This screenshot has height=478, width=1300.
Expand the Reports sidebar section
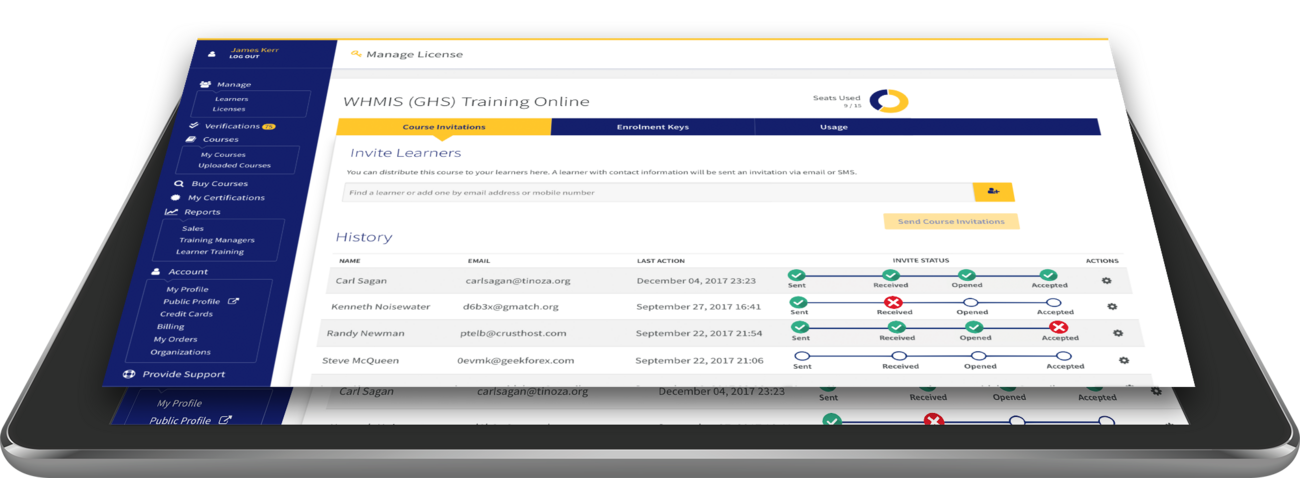point(202,212)
